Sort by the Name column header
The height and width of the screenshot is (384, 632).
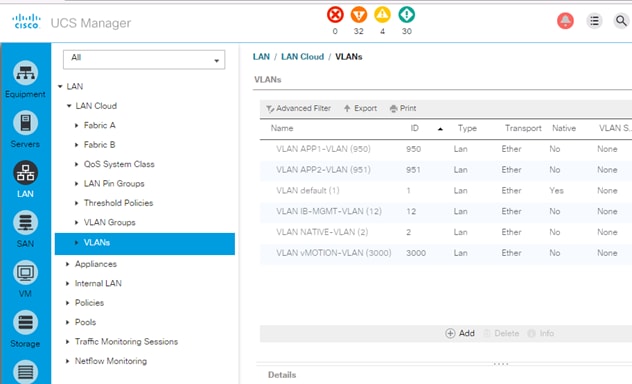282,128
